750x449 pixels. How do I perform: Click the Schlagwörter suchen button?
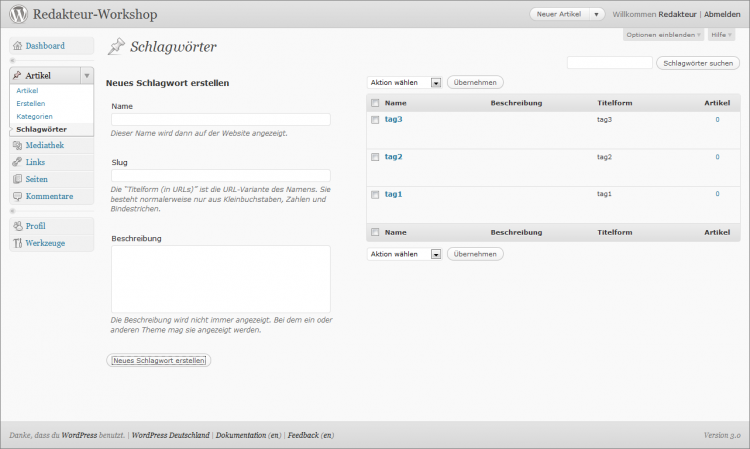698,63
